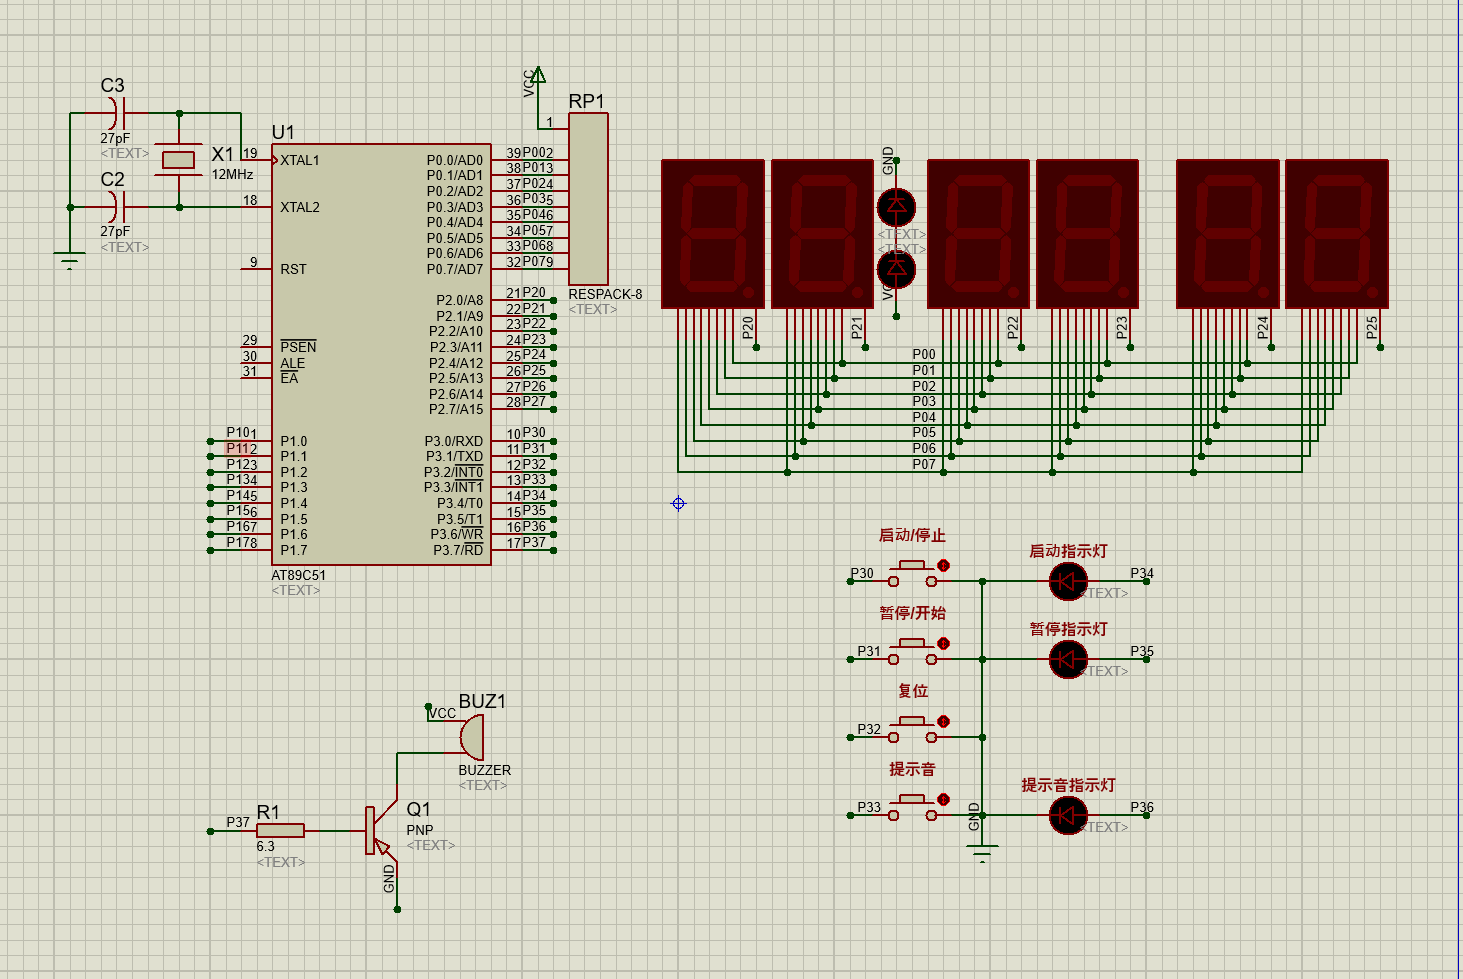This screenshot has width=1463, height=979.
Task: Click the P00 wire label on the segment bus
Action: coord(924,354)
